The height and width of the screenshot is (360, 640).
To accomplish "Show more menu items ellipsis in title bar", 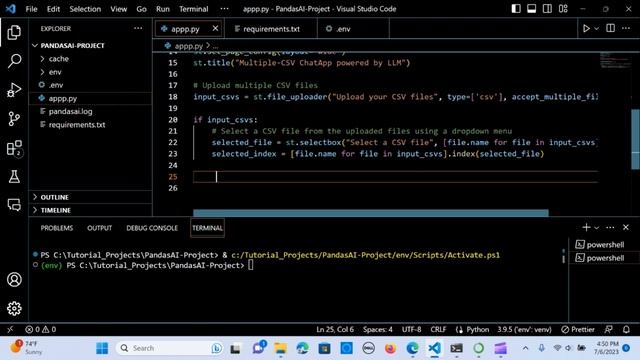I will pos(224,9).
